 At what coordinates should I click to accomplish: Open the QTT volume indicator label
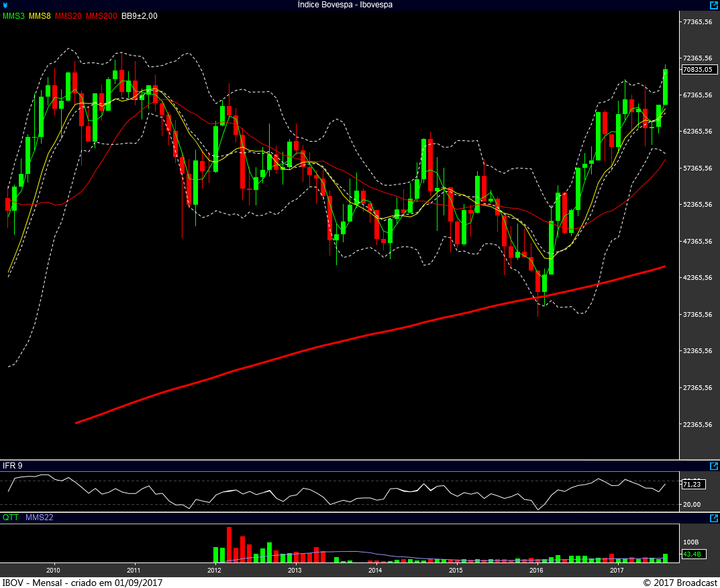10,518
